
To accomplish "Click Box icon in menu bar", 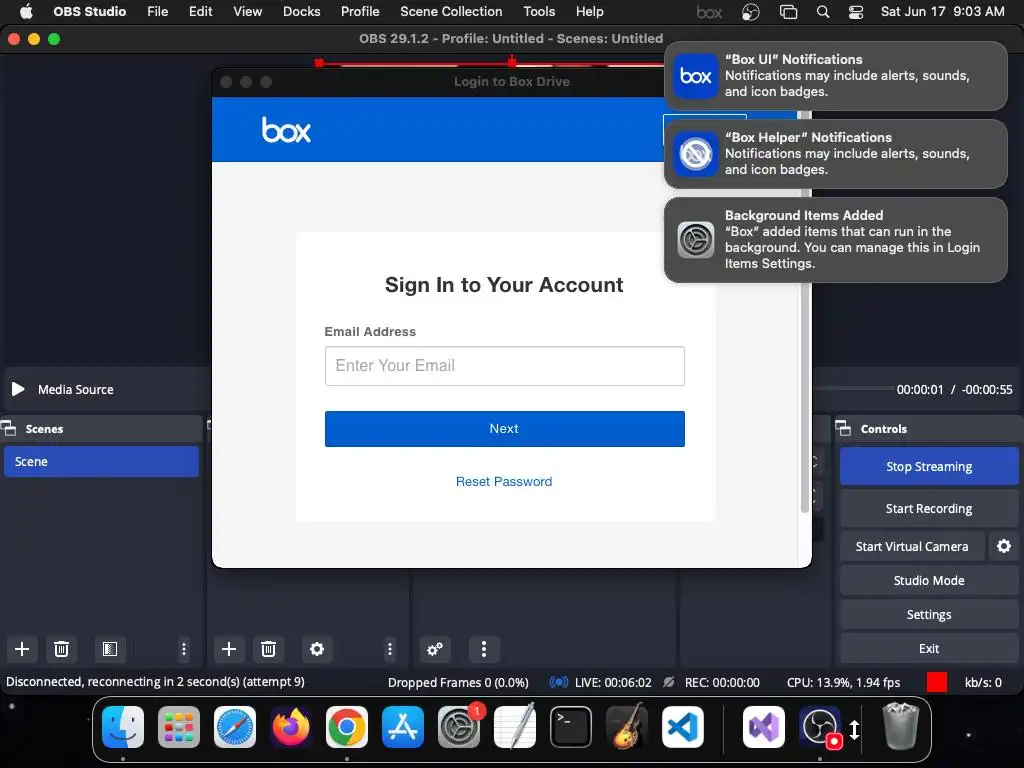I will point(709,12).
